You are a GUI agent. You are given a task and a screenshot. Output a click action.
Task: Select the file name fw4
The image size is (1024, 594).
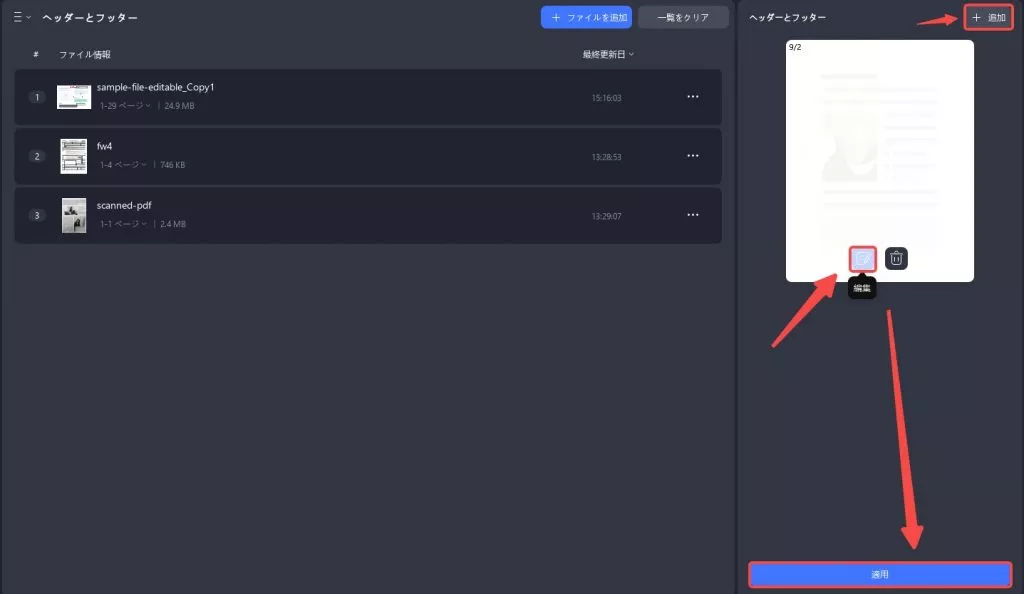click(104, 146)
